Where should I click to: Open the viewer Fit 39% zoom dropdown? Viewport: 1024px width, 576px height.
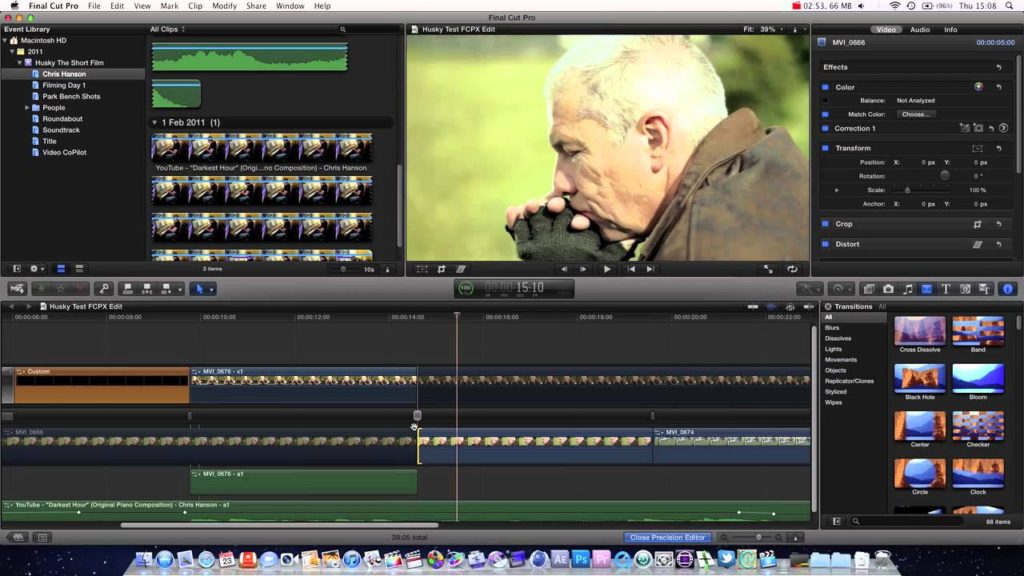(763, 29)
